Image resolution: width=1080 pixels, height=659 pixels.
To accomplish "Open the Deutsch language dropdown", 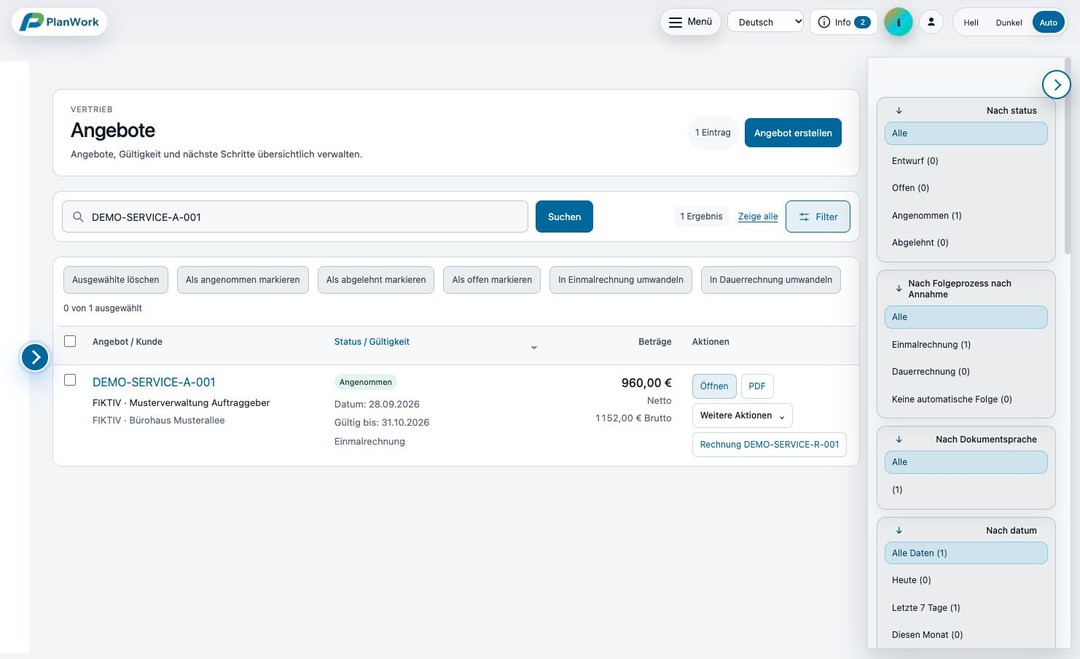I will (765, 22).
